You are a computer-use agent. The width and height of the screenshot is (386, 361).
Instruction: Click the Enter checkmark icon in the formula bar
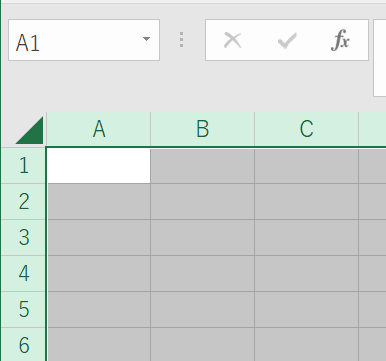[287, 41]
